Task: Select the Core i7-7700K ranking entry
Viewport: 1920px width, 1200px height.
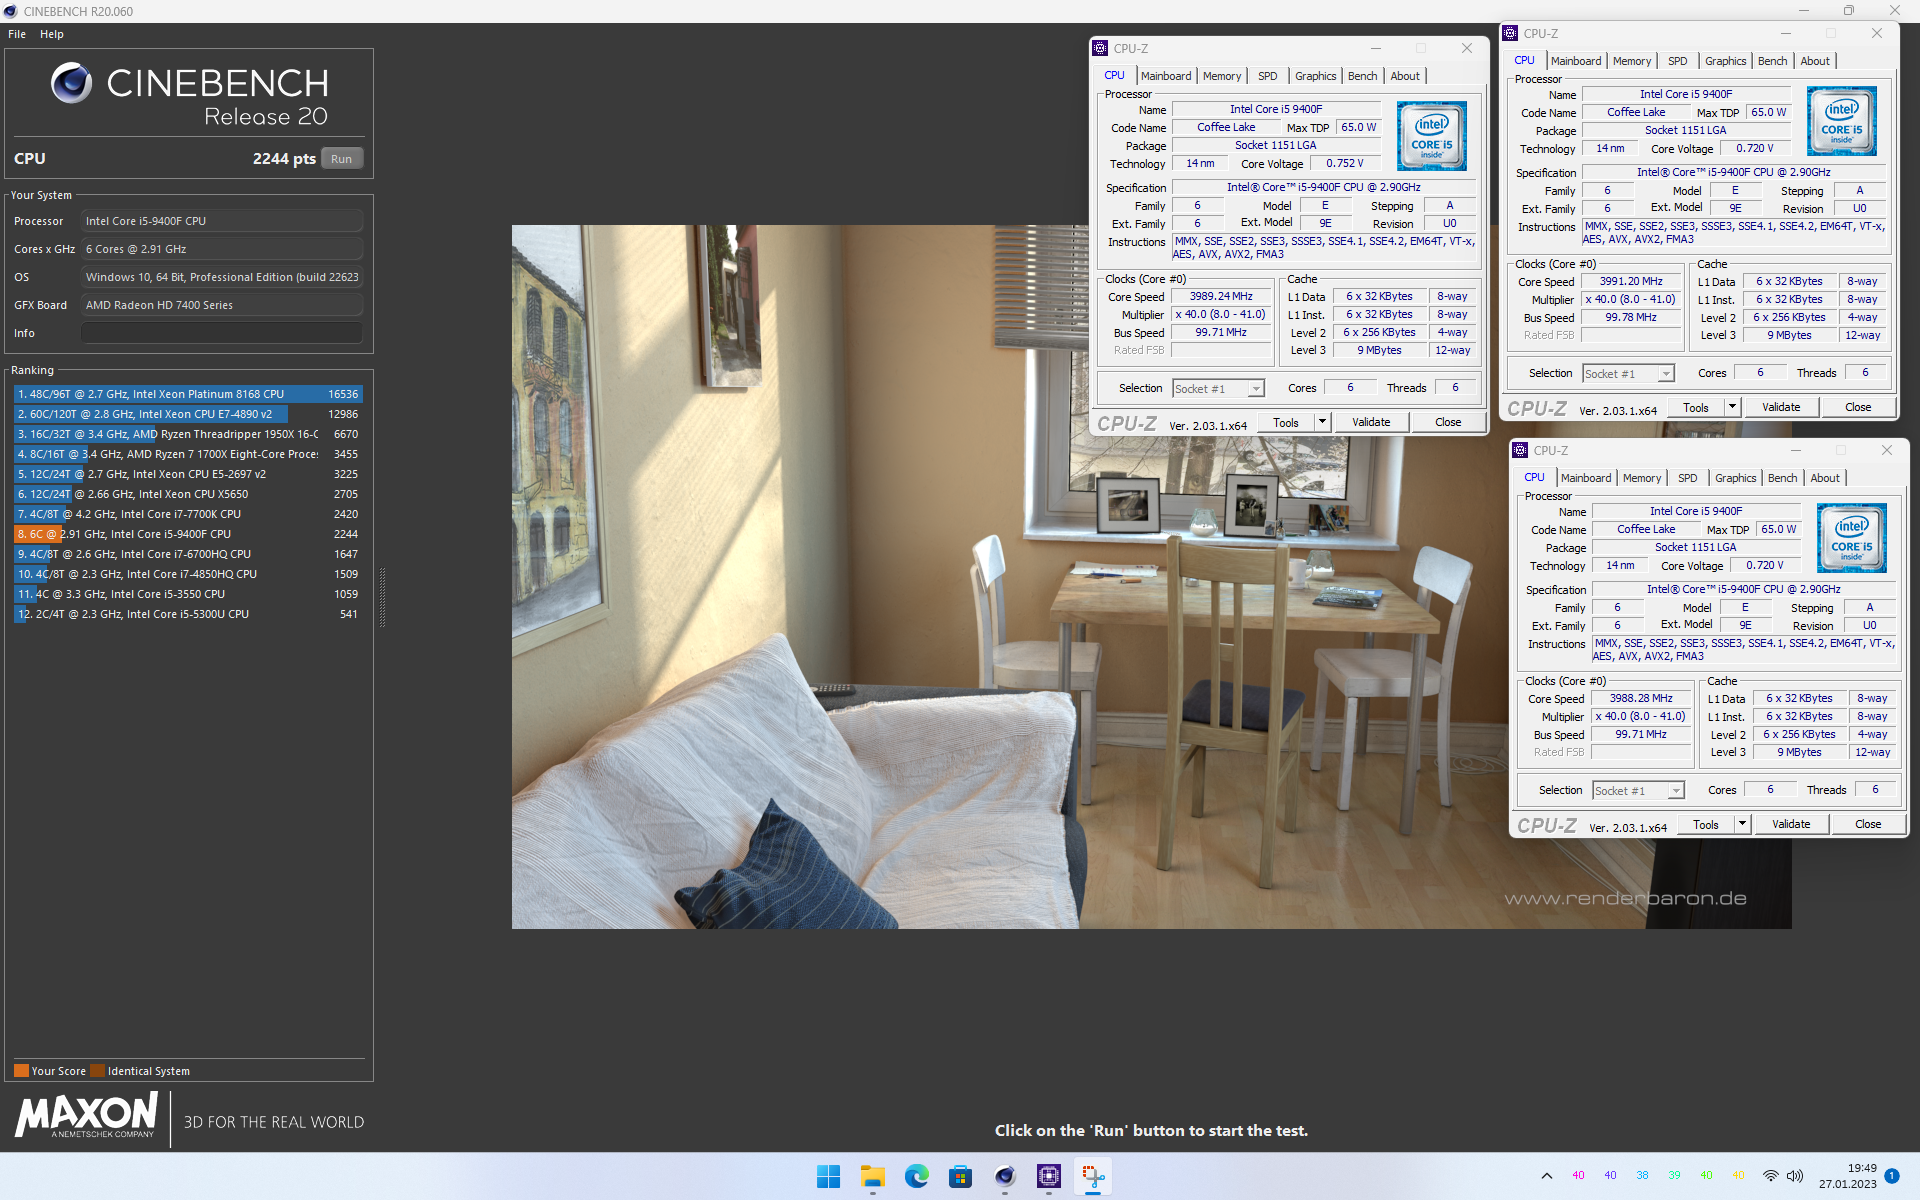Action: pos(188,514)
